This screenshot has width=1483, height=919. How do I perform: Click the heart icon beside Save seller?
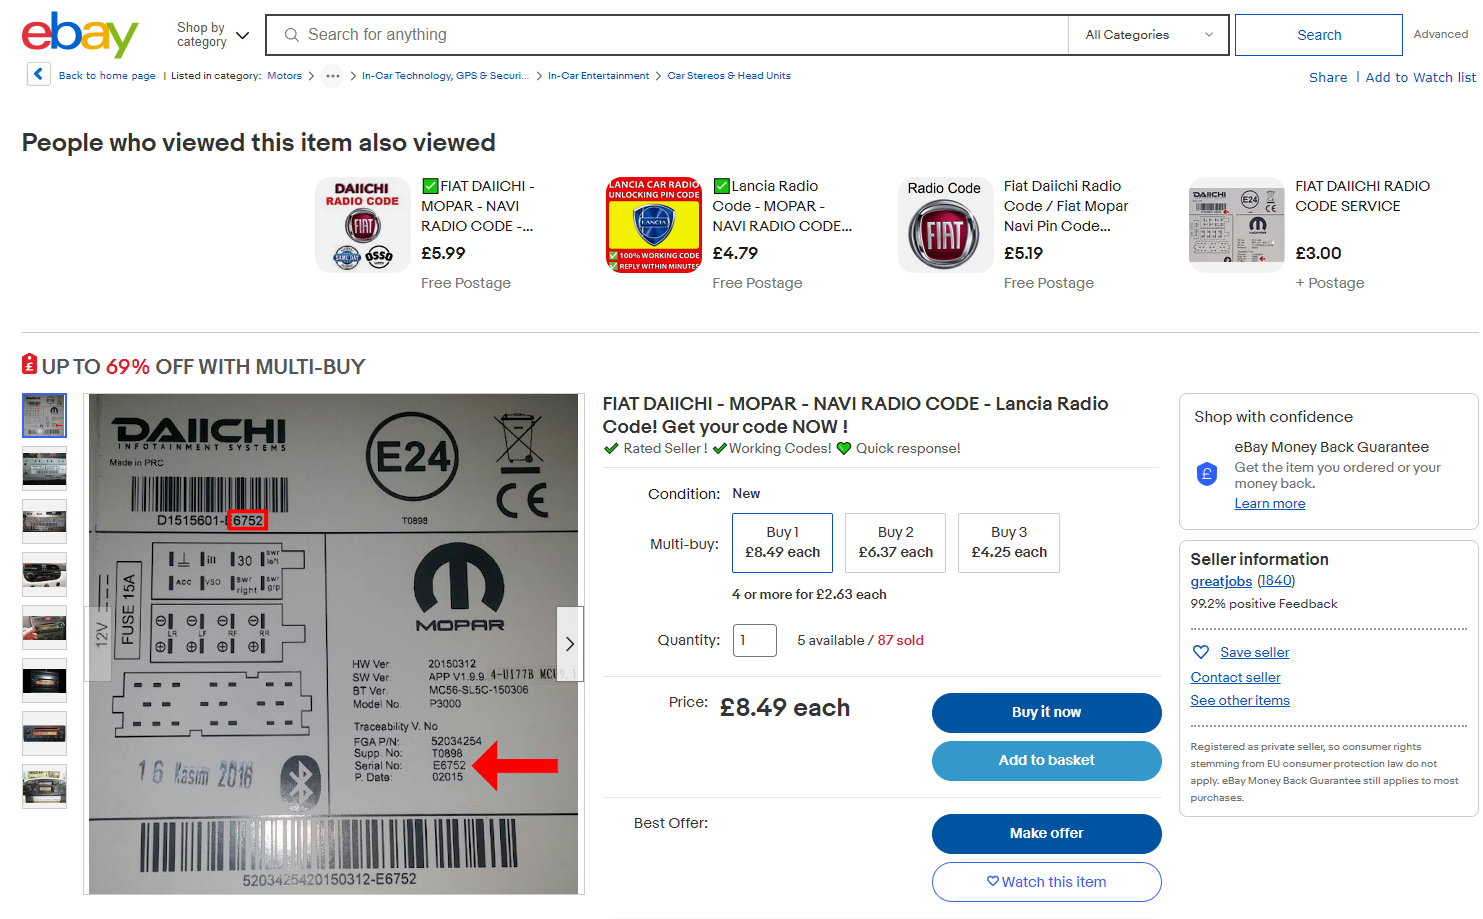point(1201,652)
